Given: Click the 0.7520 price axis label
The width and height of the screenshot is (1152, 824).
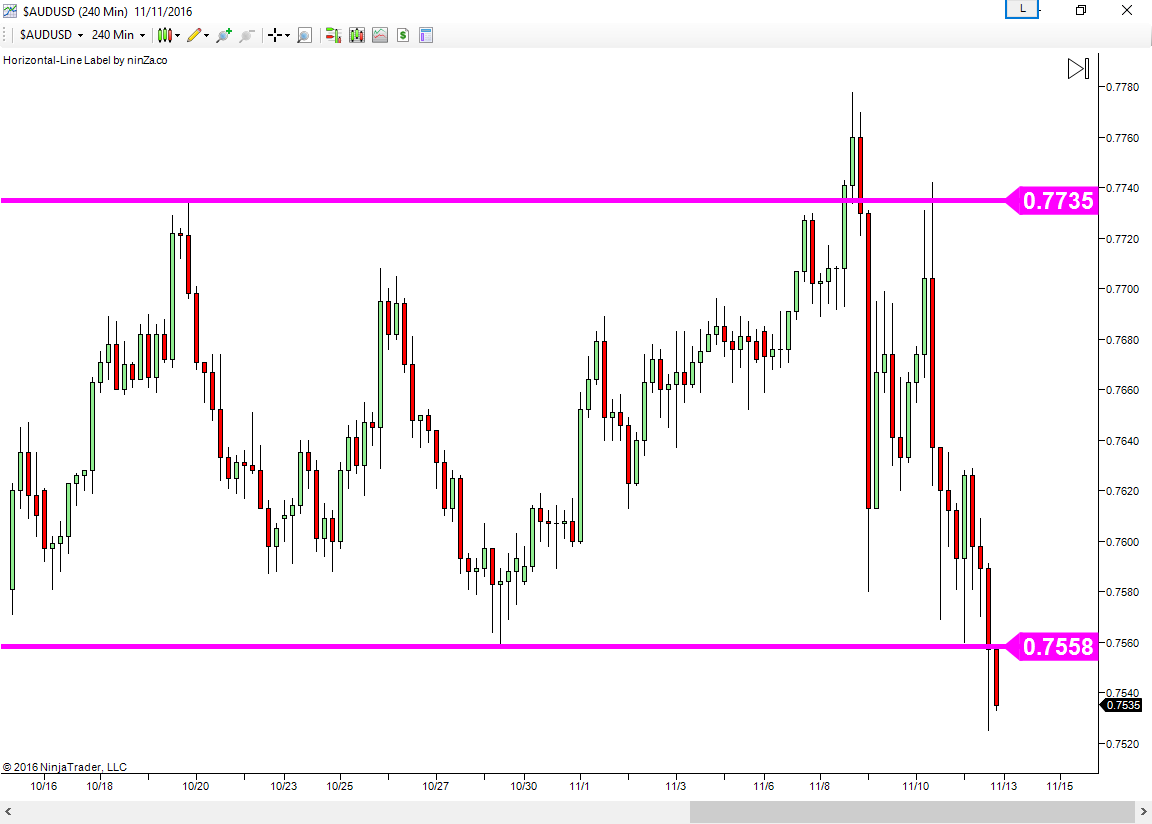Looking at the screenshot, I should tap(1123, 744).
